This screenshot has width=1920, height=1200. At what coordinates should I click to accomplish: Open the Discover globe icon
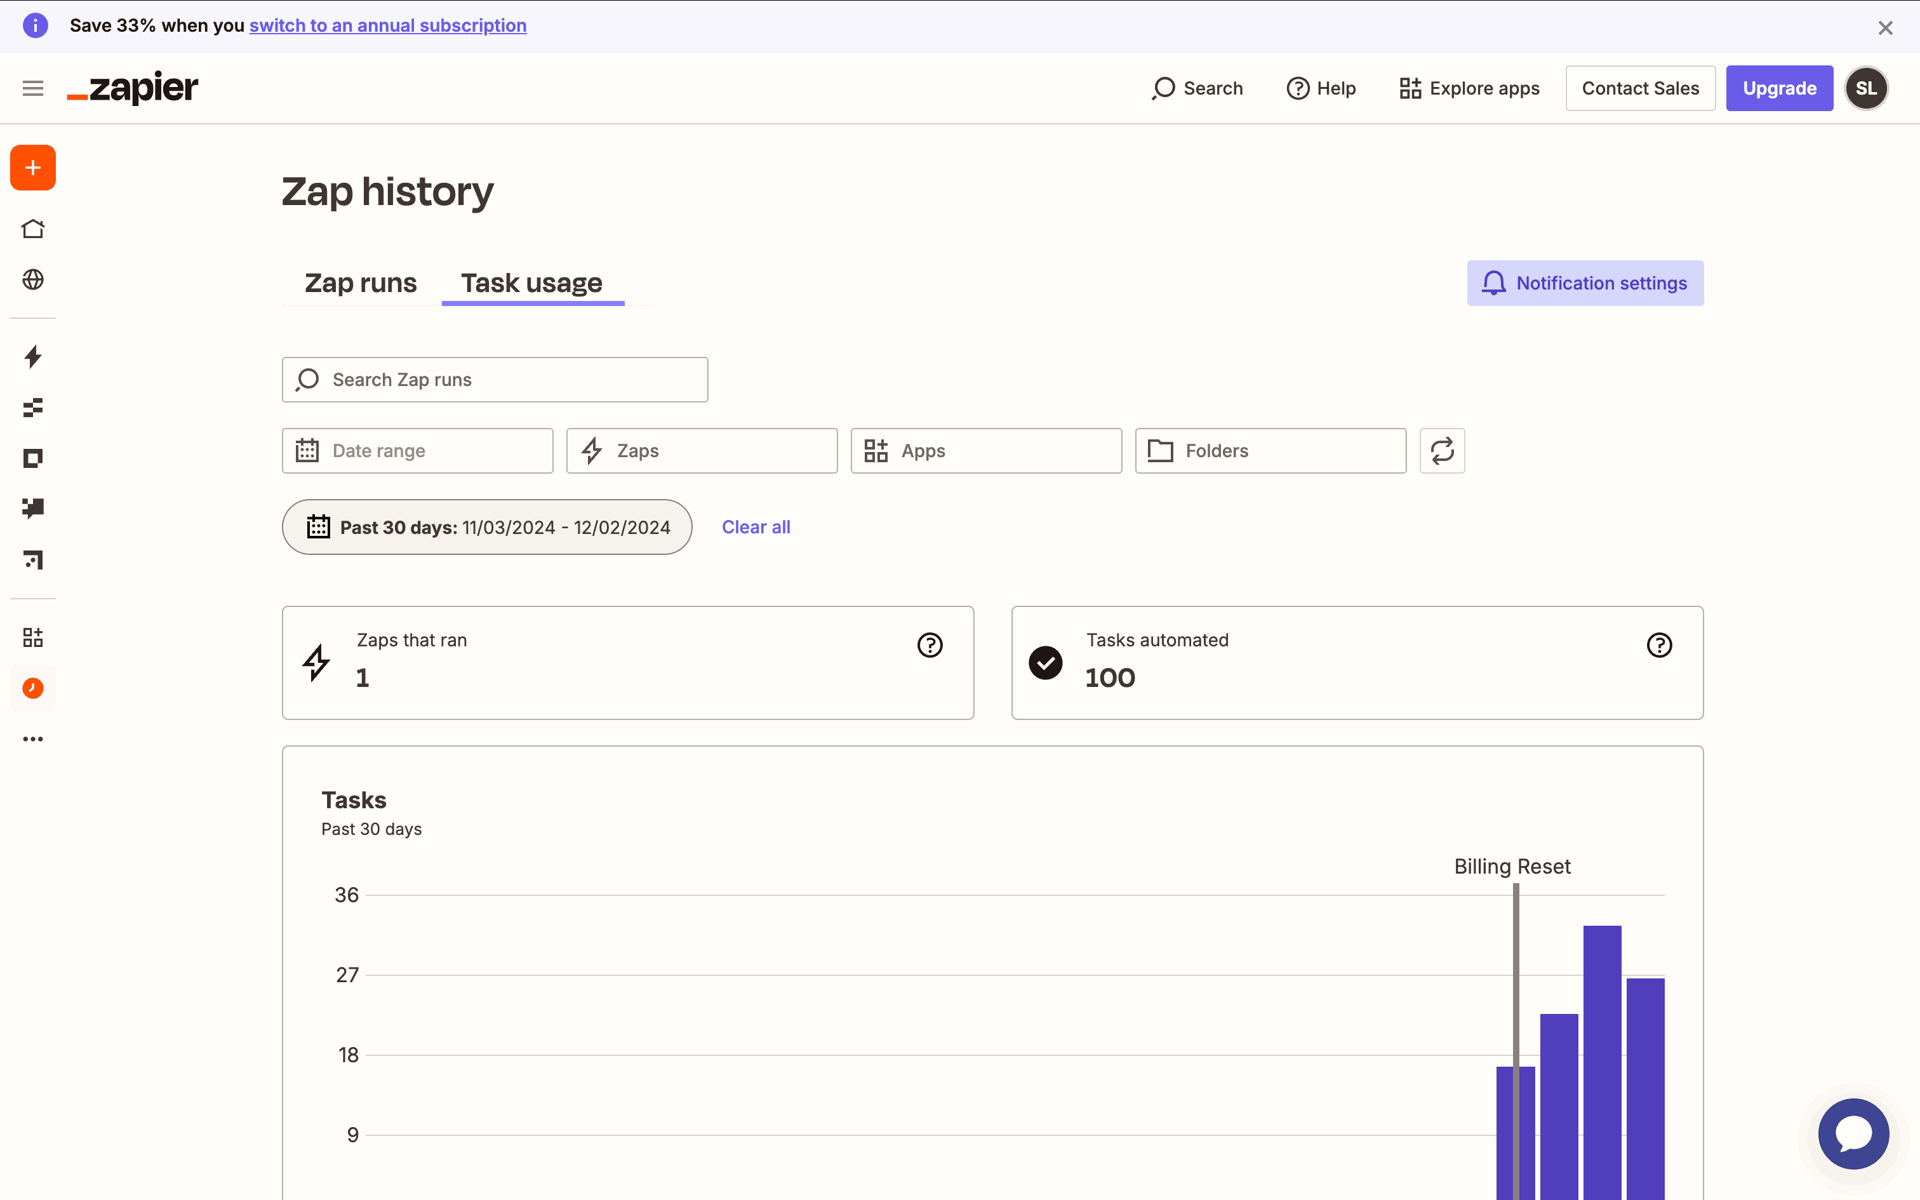pos(33,279)
